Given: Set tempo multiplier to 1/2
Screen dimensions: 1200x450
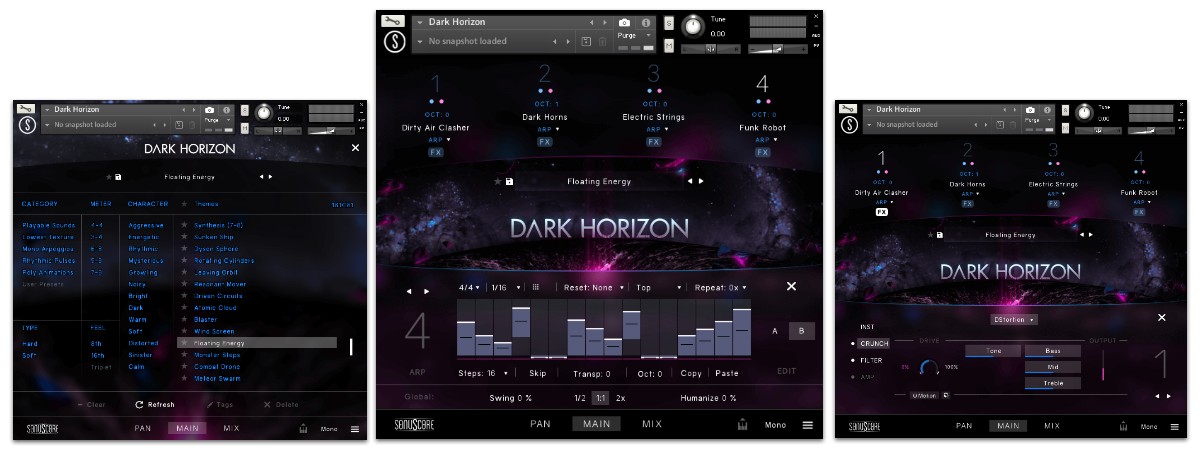Looking at the screenshot, I should [580, 398].
